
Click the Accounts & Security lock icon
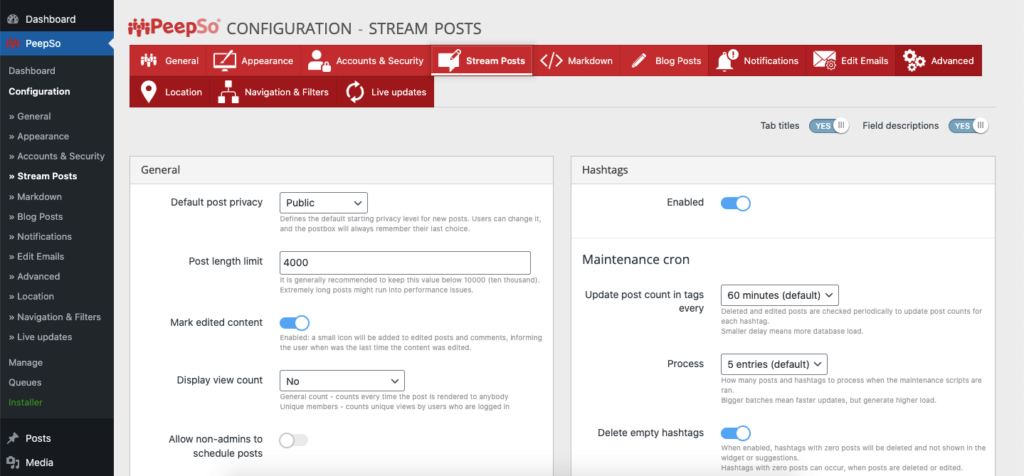pyautogui.click(x=319, y=61)
